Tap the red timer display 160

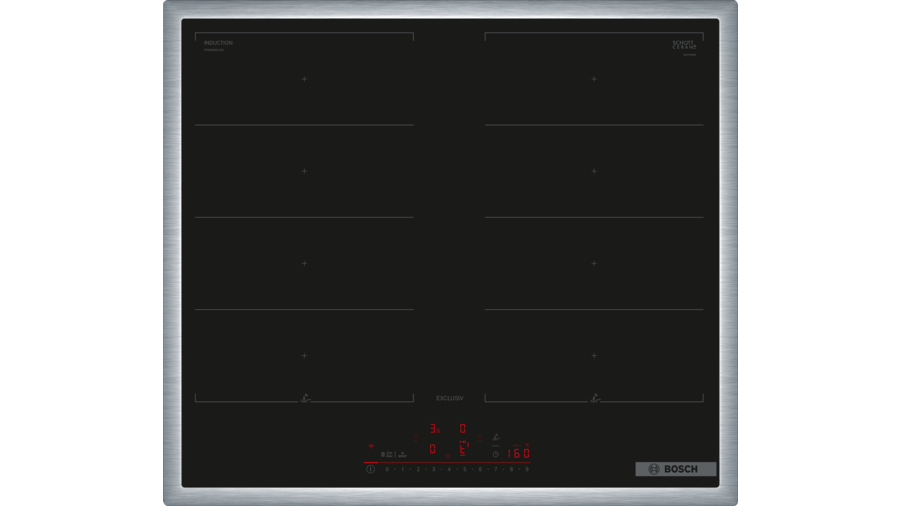pyautogui.click(x=517, y=454)
